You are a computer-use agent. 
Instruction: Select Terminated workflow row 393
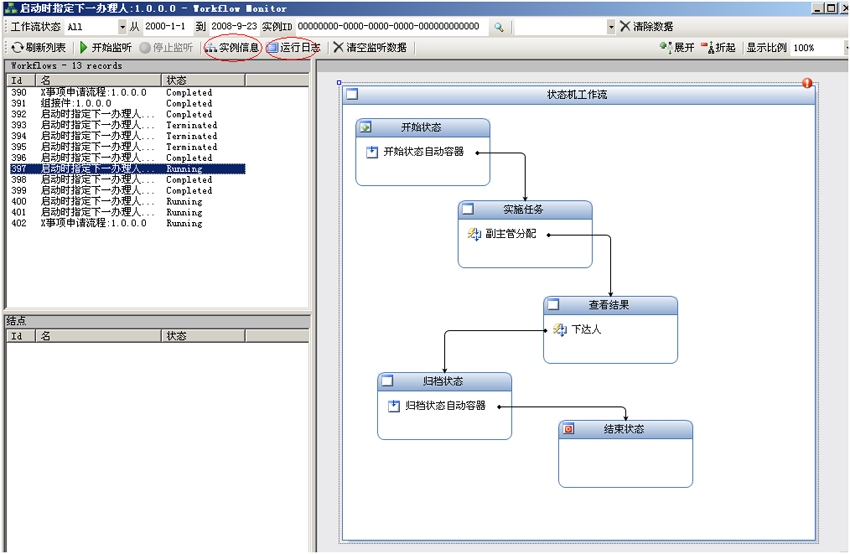point(127,125)
